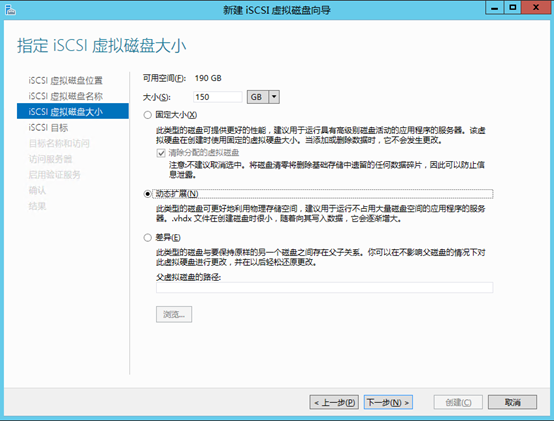The image size is (554, 421).
Task: Click the 父虚拟磁盘的路径 text field
Action: 324,287
